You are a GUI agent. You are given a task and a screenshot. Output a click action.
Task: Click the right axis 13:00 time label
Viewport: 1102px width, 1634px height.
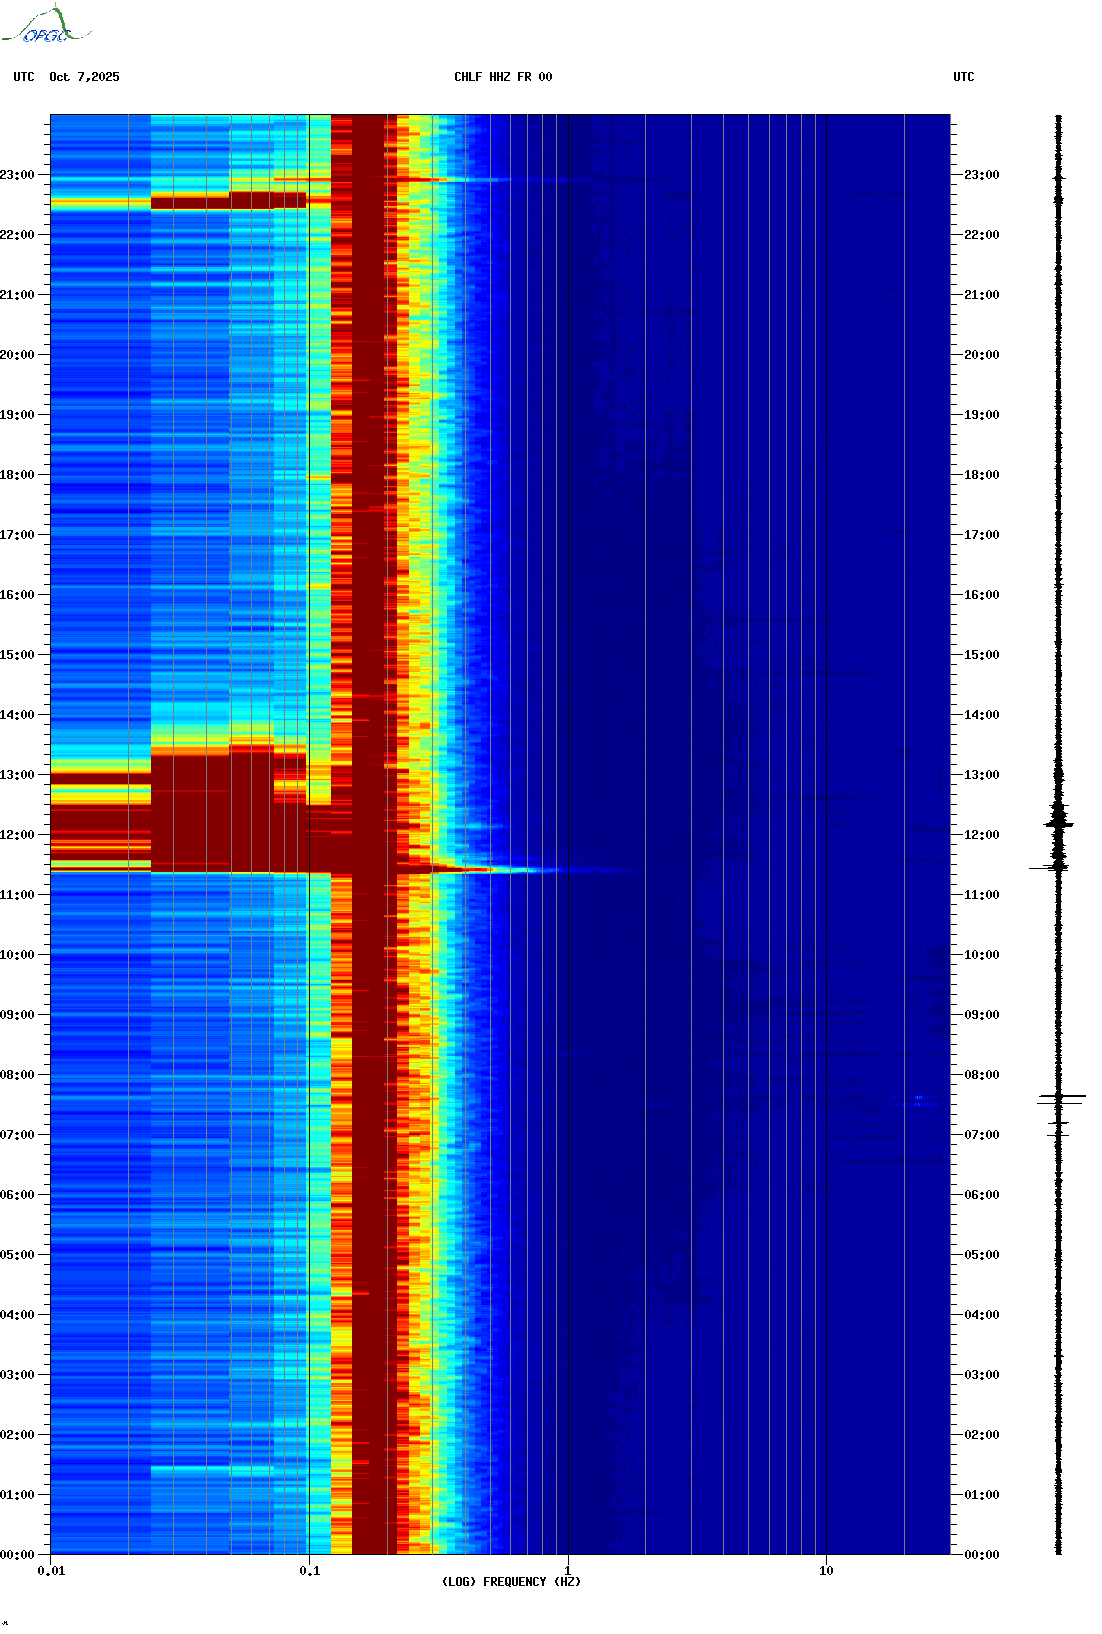(x=982, y=775)
